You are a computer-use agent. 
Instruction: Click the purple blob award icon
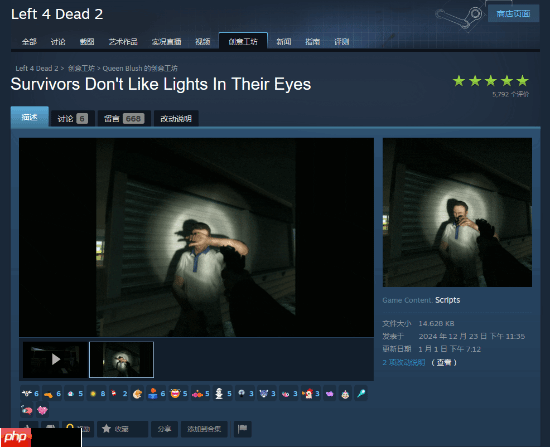(x=329, y=394)
